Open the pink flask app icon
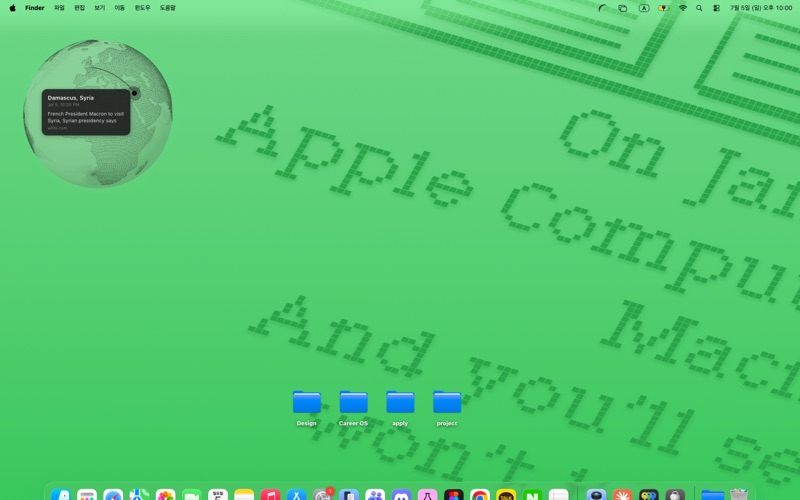The width and height of the screenshot is (800, 500). pos(427,496)
